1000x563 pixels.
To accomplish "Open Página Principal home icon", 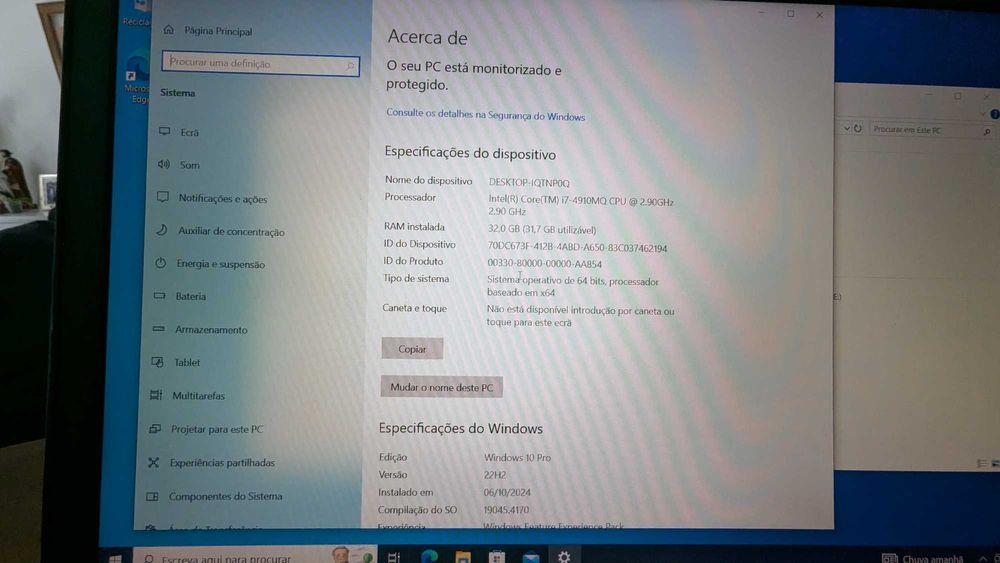I will coord(168,29).
